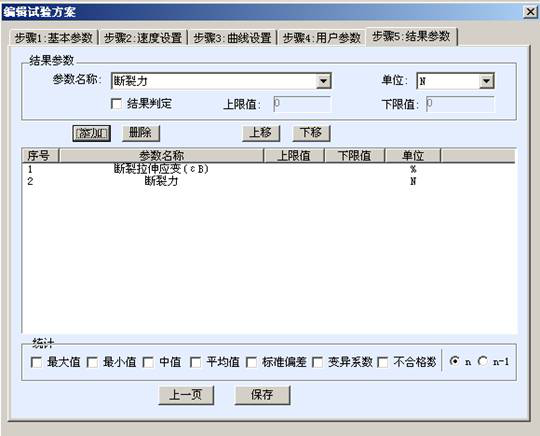The image size is (540, 436).
Task: Click the 单位 column header
Action: click(x=413, y=156)
